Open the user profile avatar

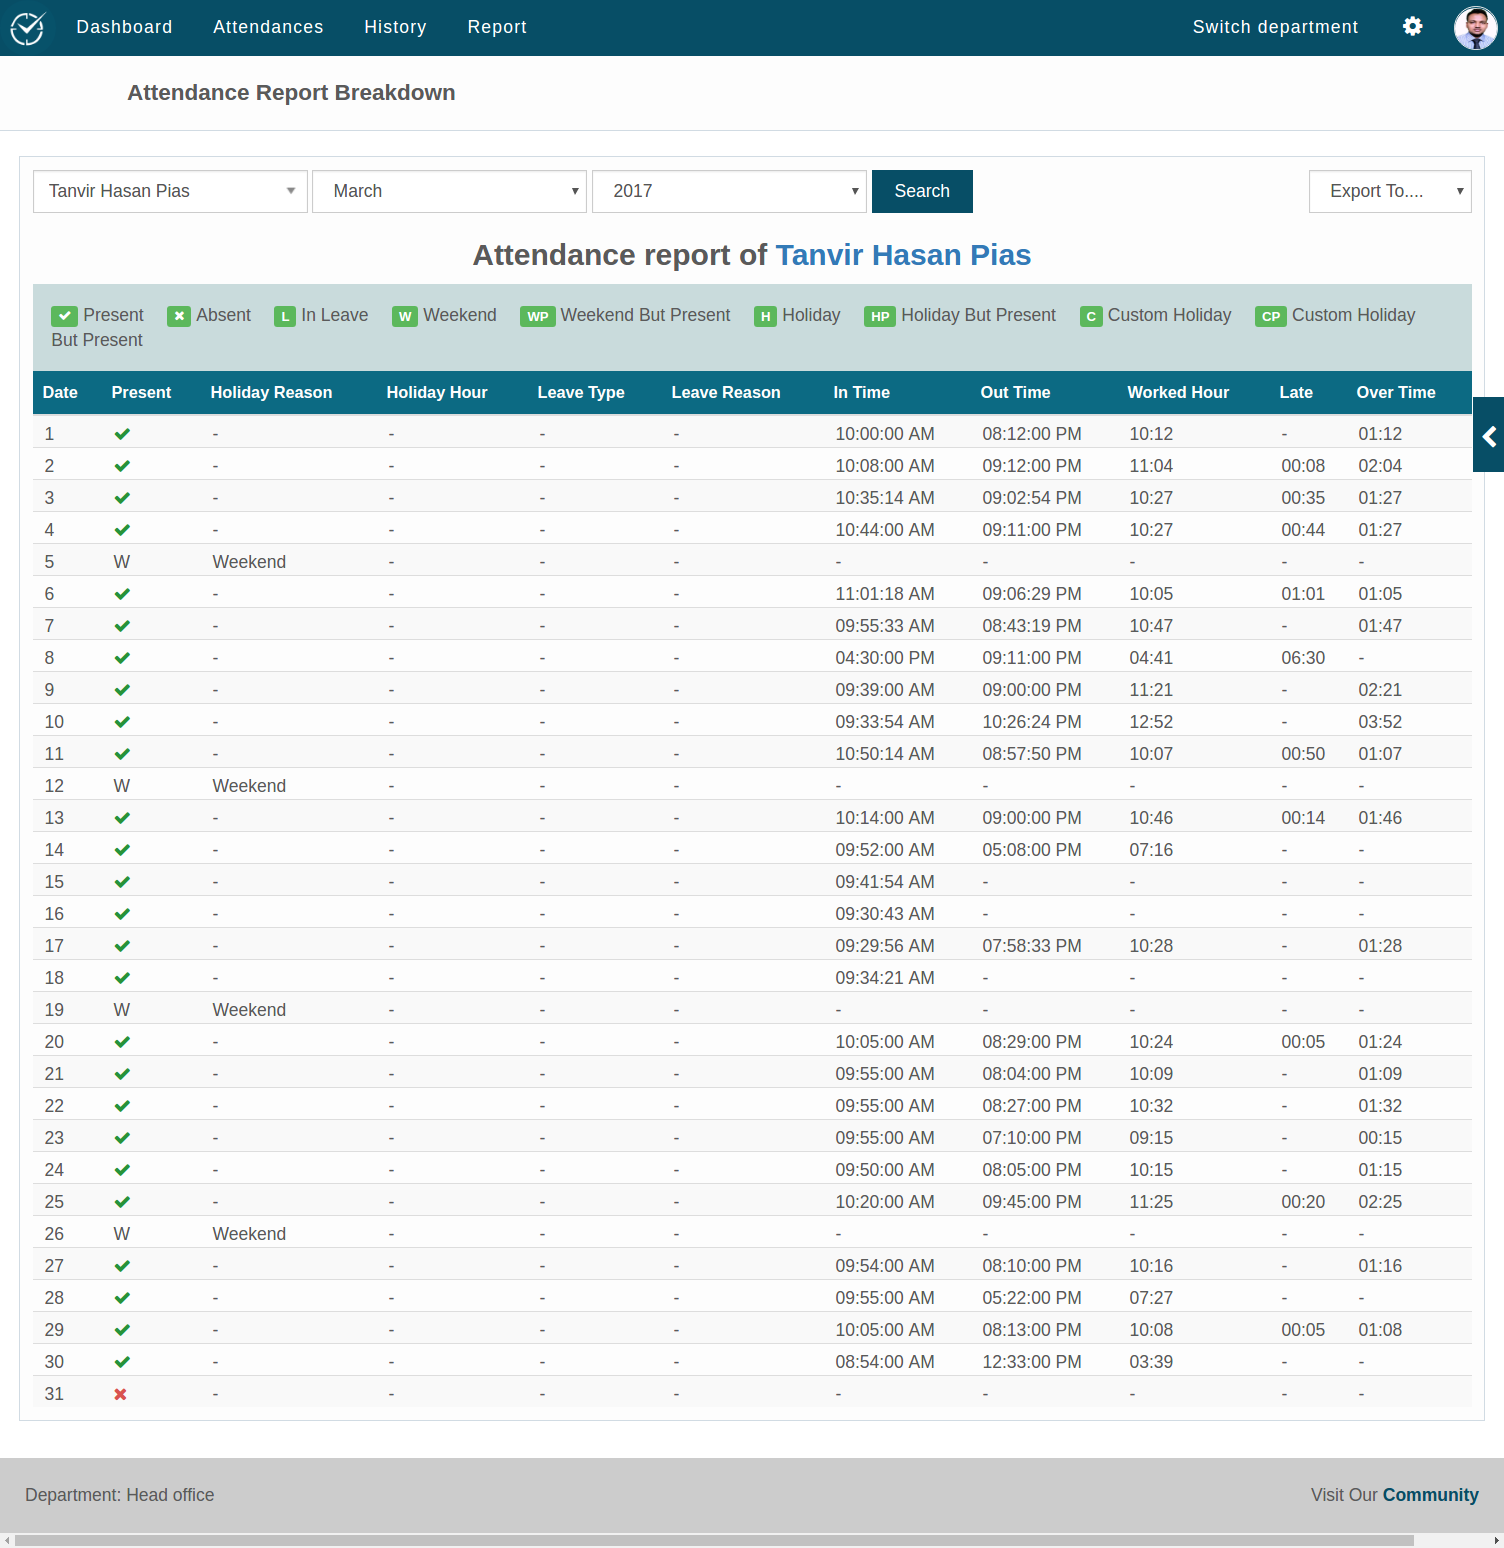pyautogui.click(x=1475, y=28)
